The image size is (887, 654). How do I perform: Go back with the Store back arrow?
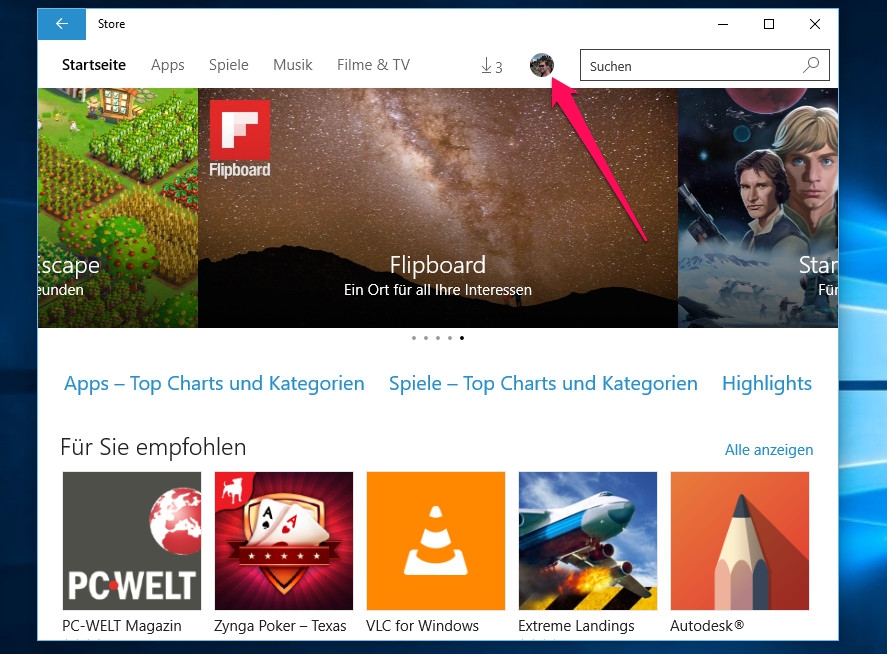click(62, 24)
